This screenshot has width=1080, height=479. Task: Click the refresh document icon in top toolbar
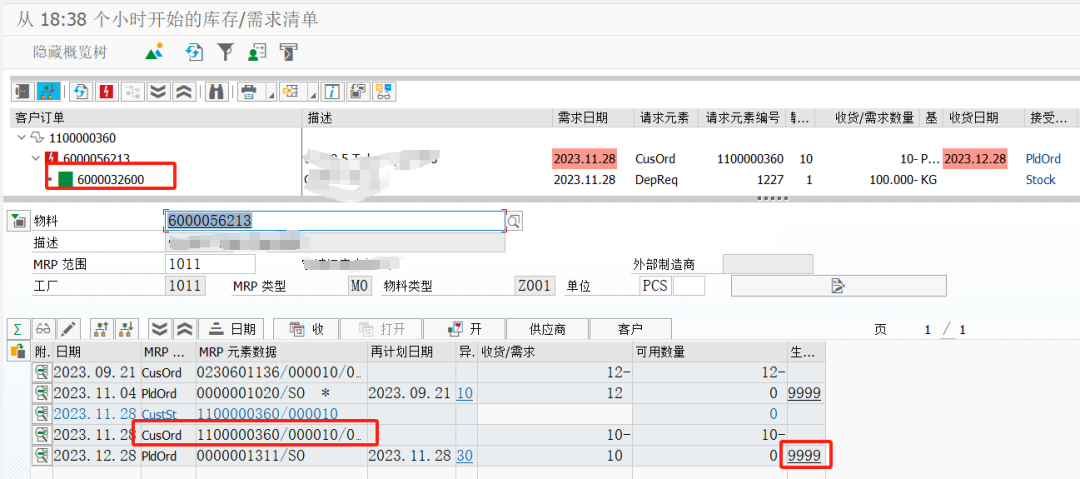click(195, 52)
